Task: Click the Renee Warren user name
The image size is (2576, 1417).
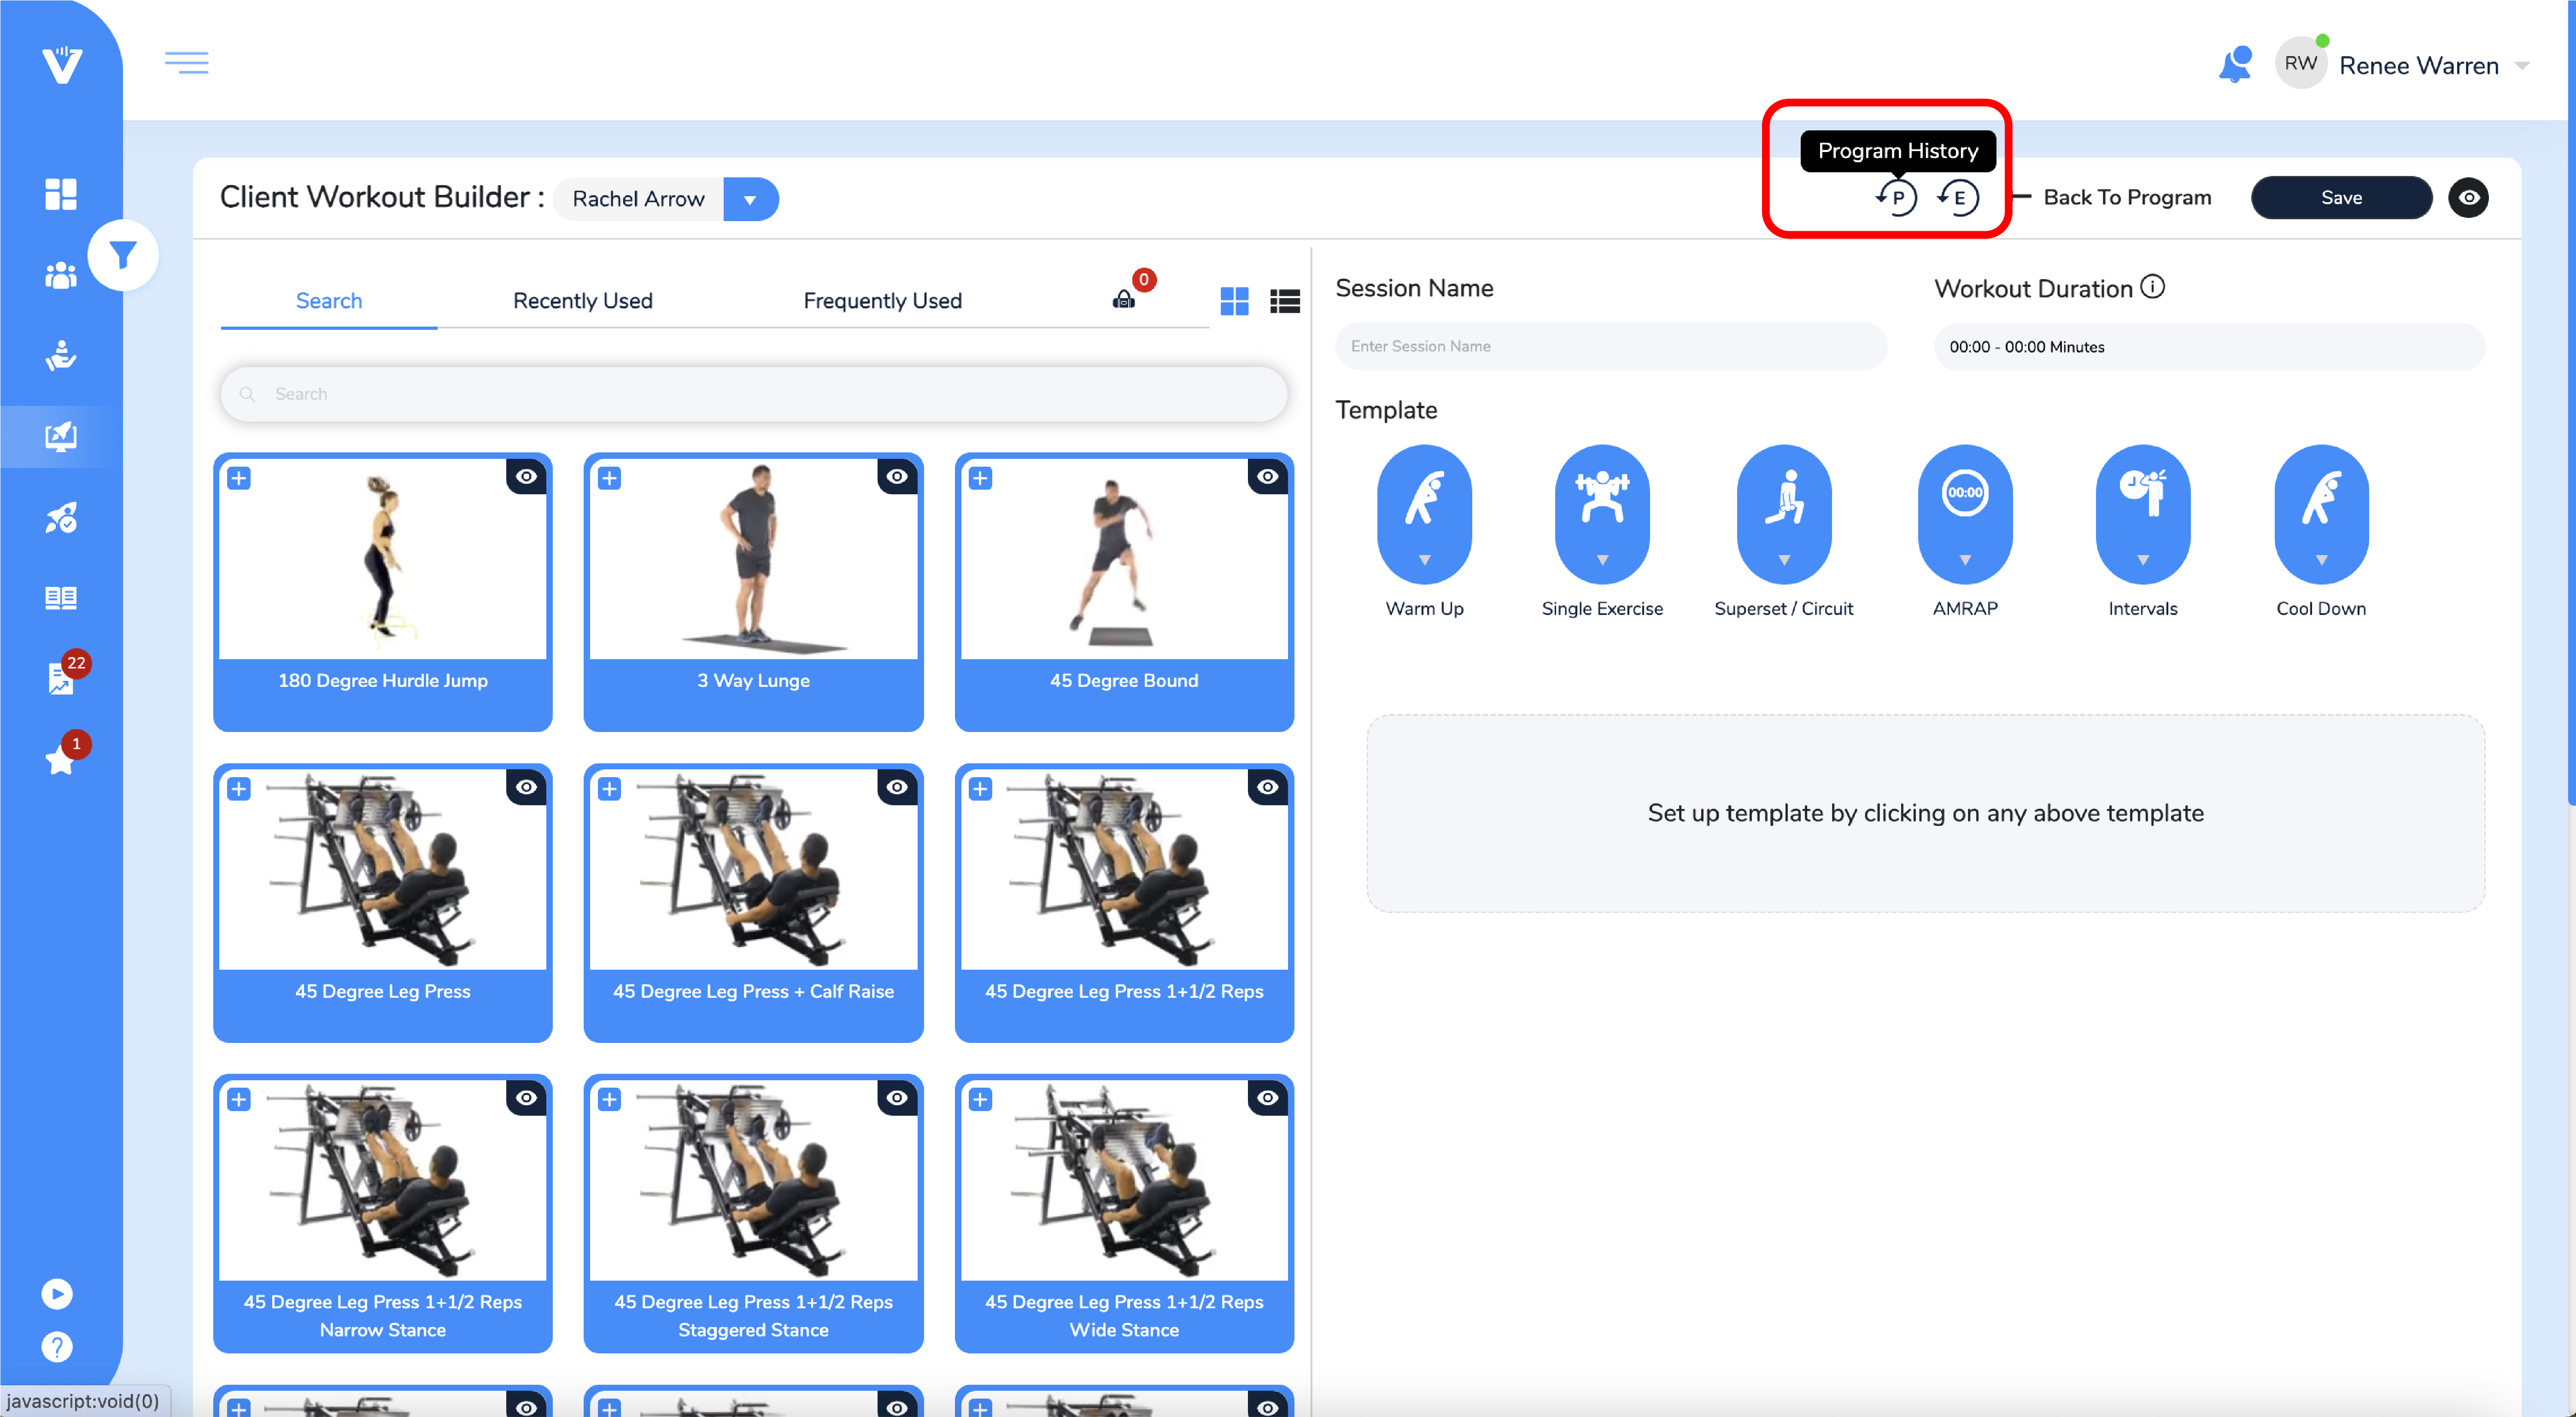Action: (2419, 66)
